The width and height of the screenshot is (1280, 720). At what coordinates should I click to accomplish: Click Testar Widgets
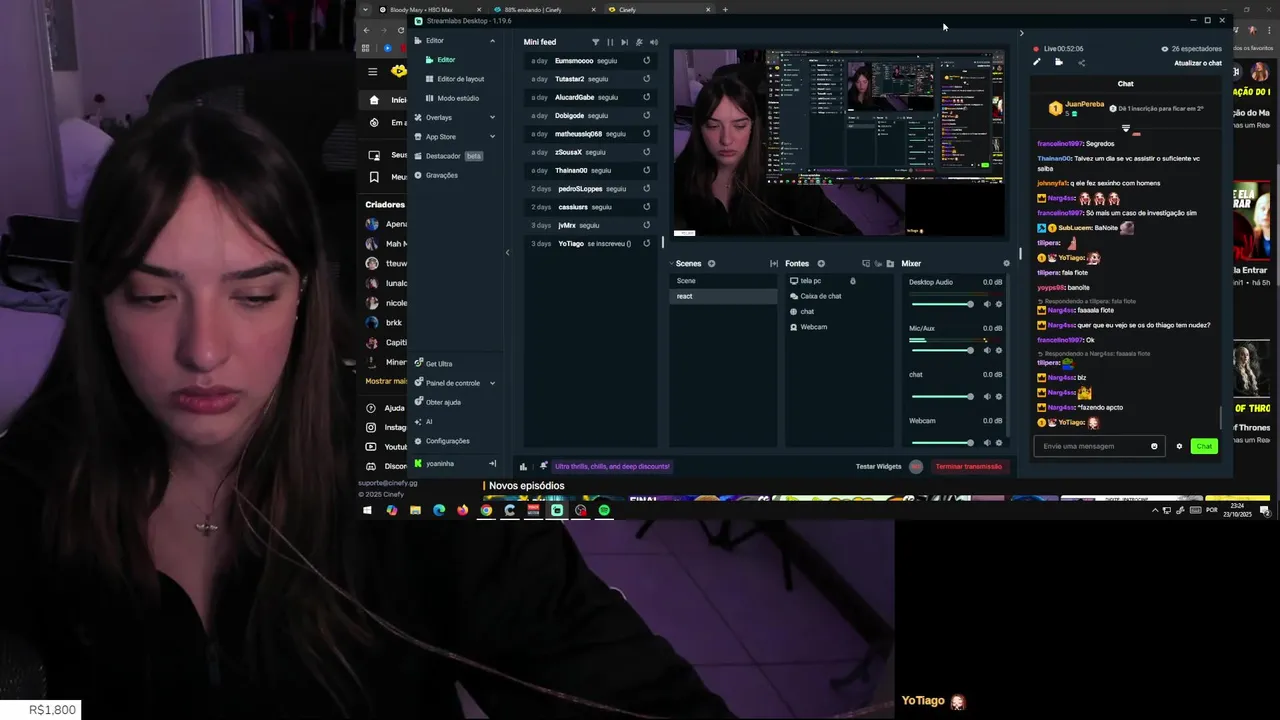pos(878,466)
